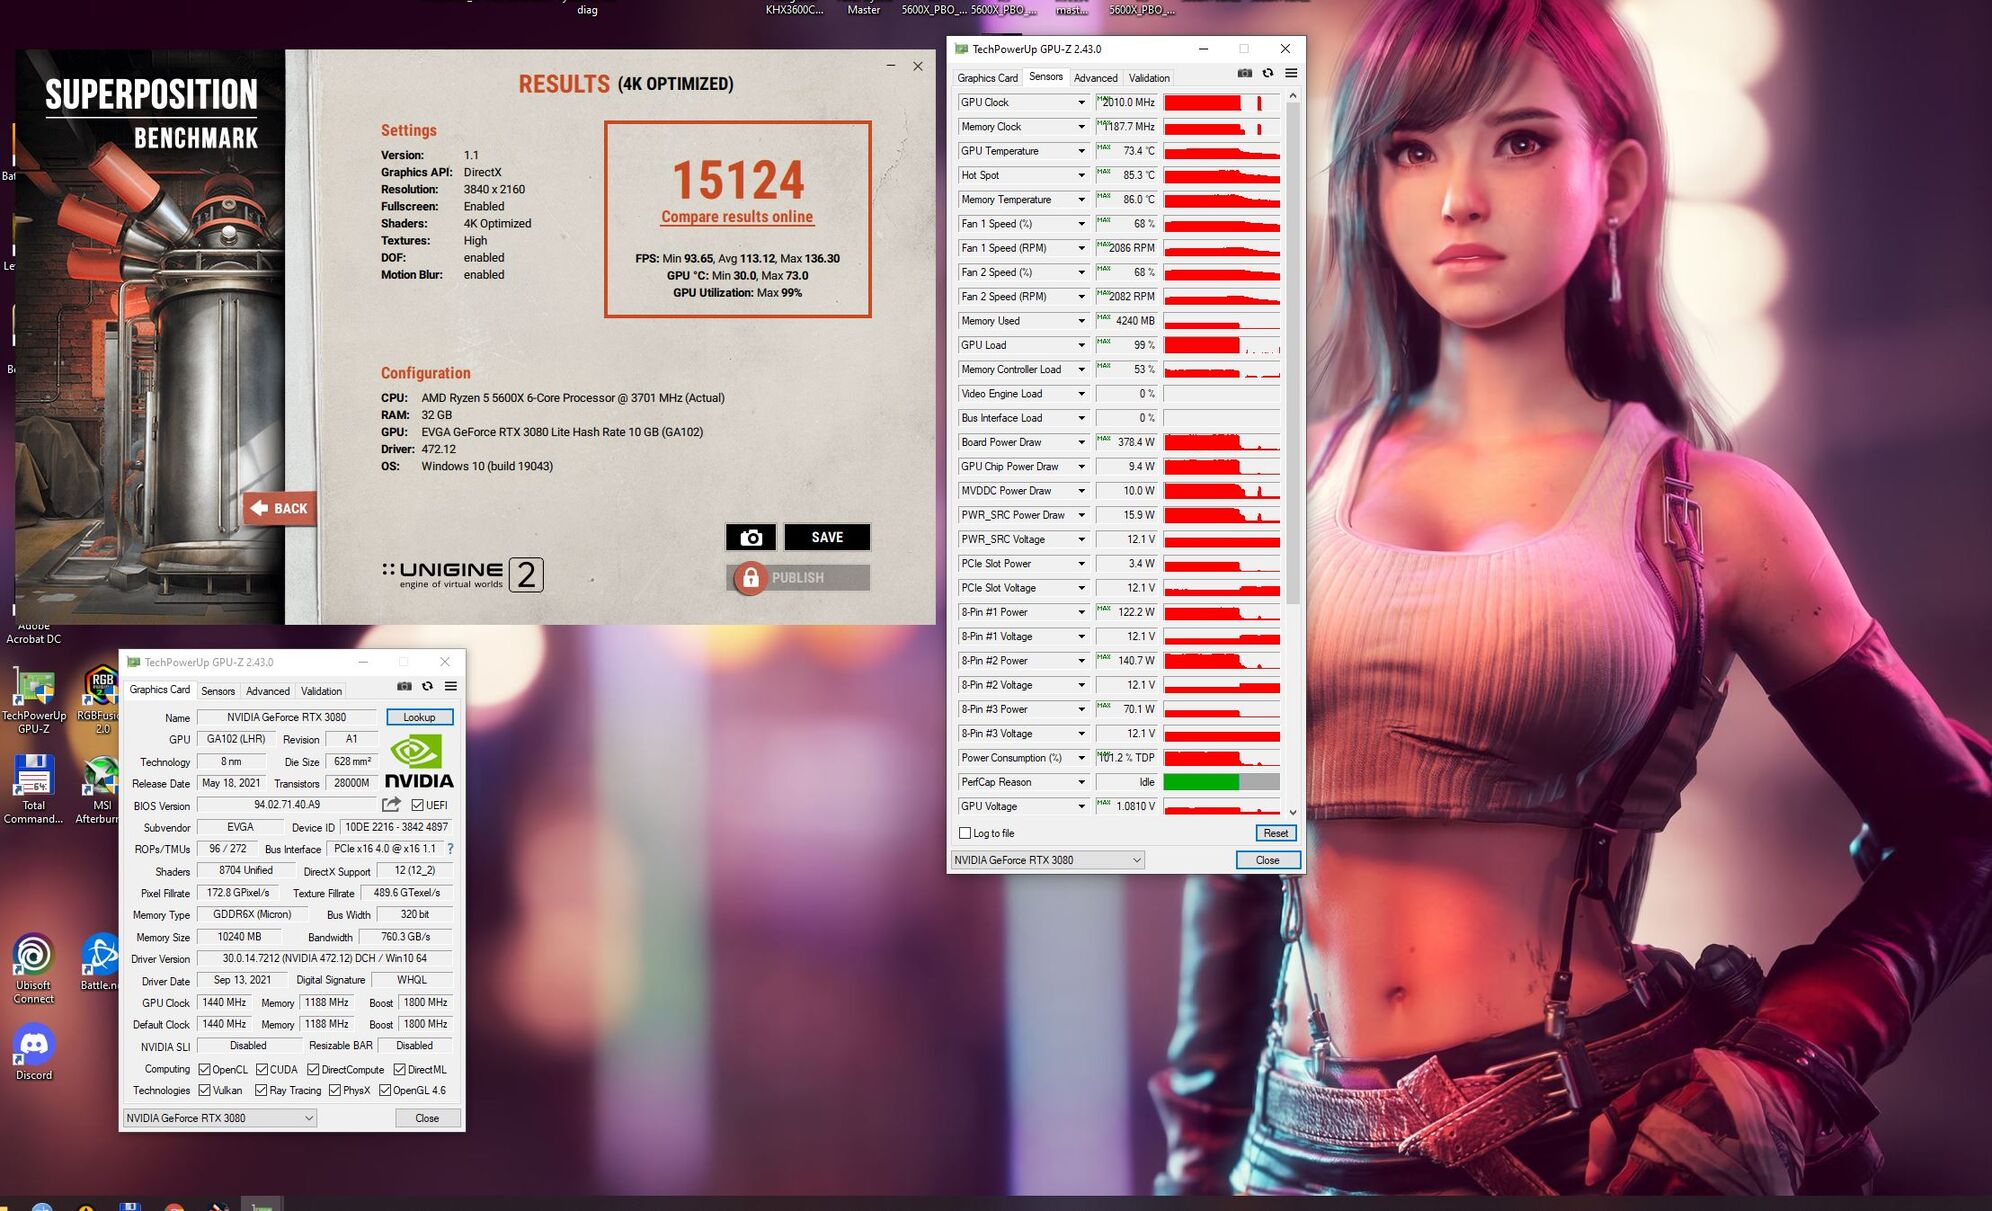
Task: Click refresh icon in GPU-Z Sensors window
Action: click(x=1268, y=73)
